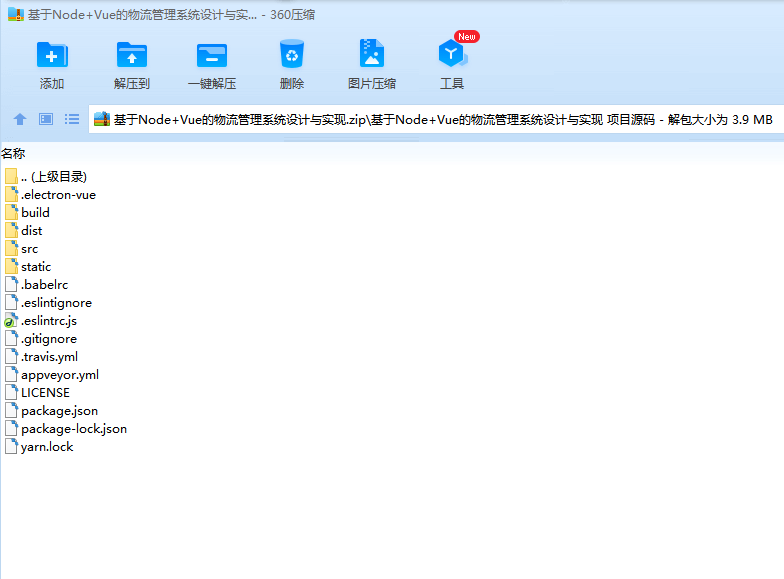This screenshot has height=579, width=784.
Task: Click the file icon beside package.json
Action: coord(12,410)
